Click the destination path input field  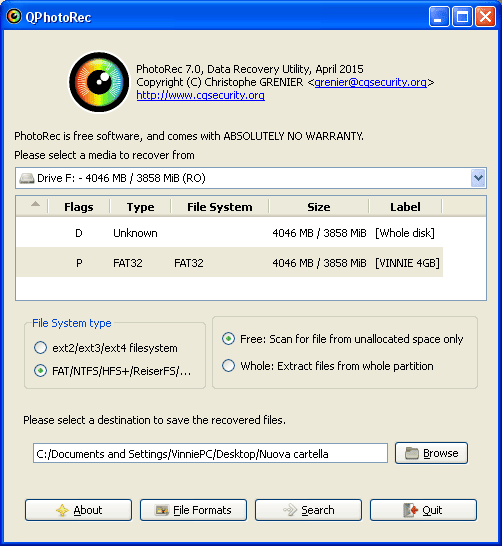[x=210, y=453]
